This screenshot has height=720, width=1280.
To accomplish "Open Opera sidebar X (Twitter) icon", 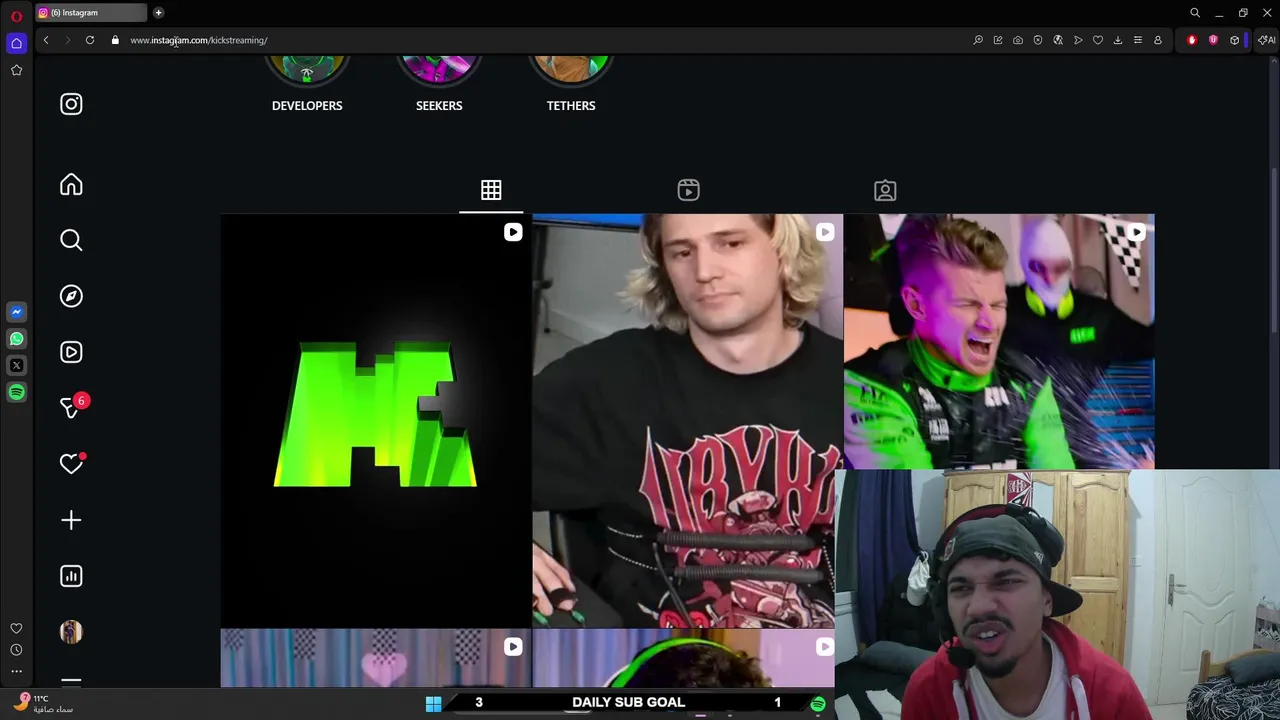I will 16,366.
